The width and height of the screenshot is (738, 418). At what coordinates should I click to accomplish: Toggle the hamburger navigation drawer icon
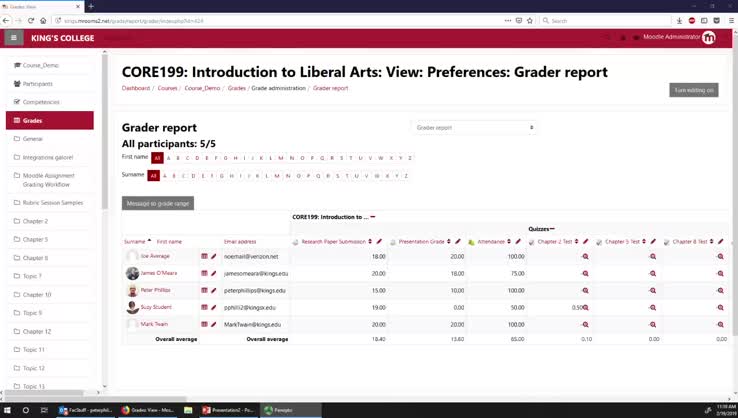coord(14,38)
